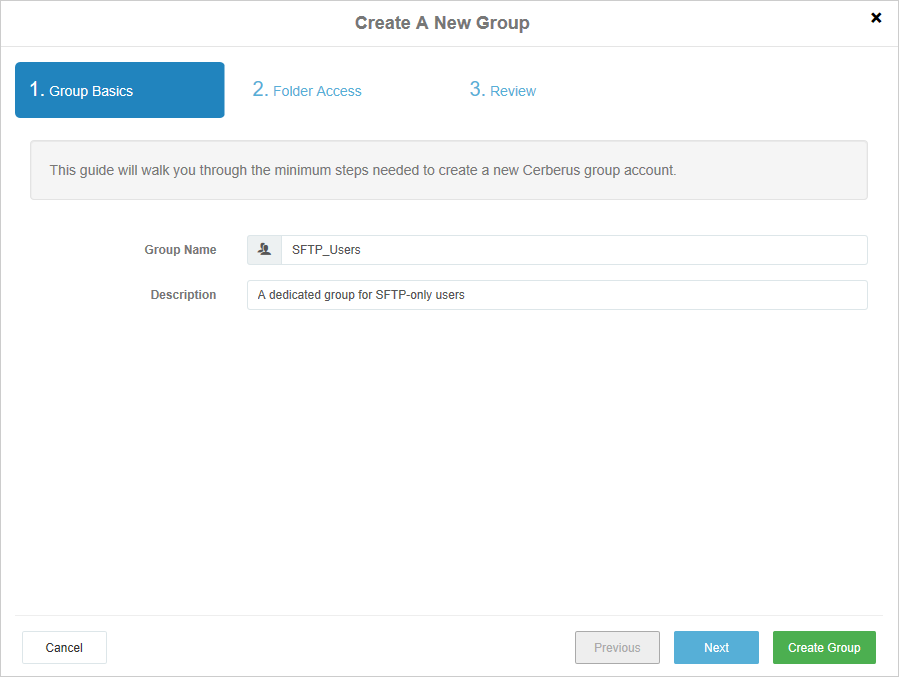Click the group users icon beside Group Name
The width and height of the screenshot is (899, 677).
click(x=264, y=249)
